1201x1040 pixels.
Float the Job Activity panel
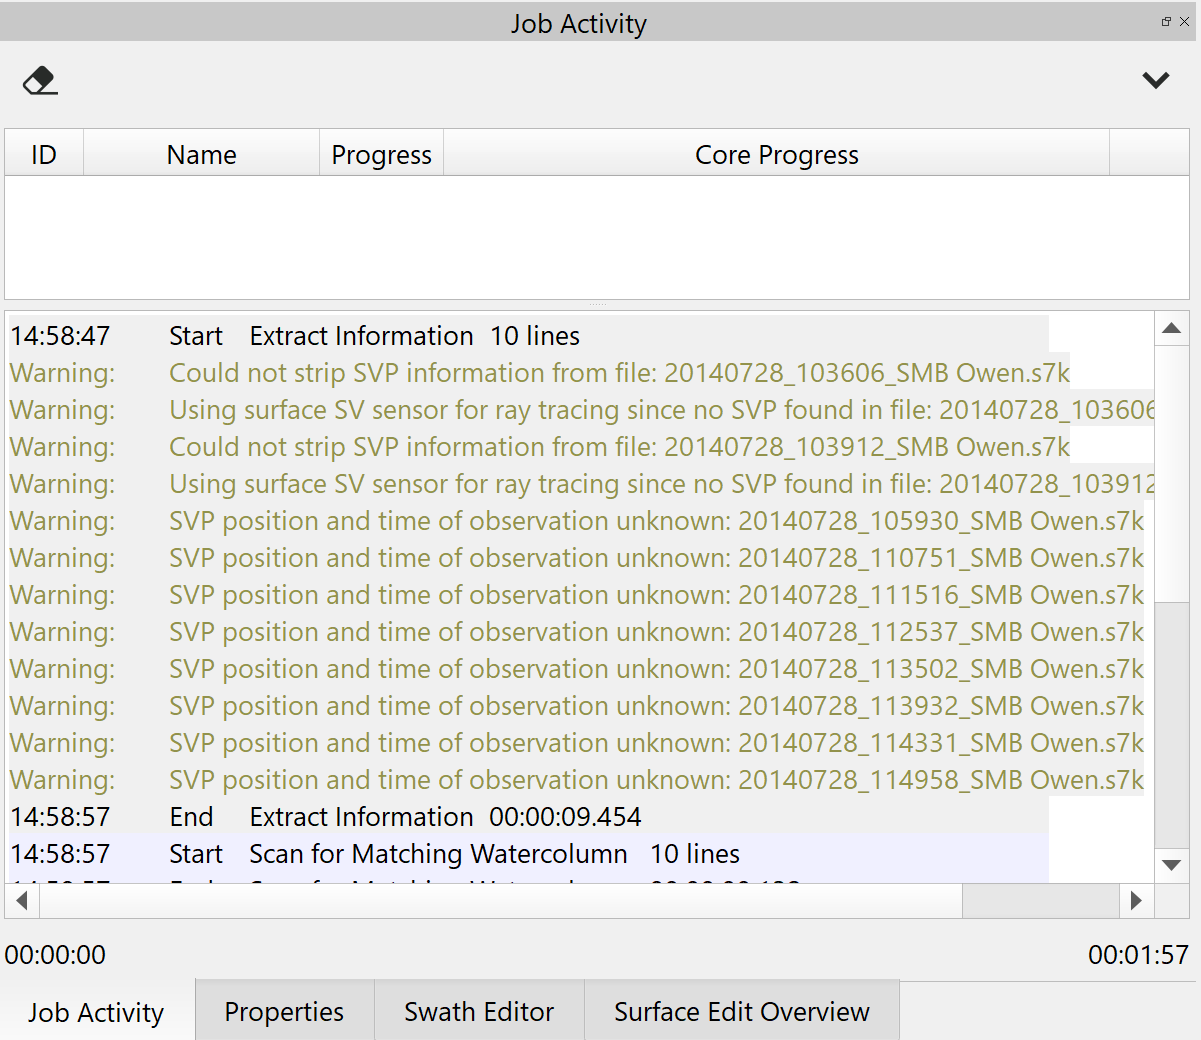(x=1166, y=21)
